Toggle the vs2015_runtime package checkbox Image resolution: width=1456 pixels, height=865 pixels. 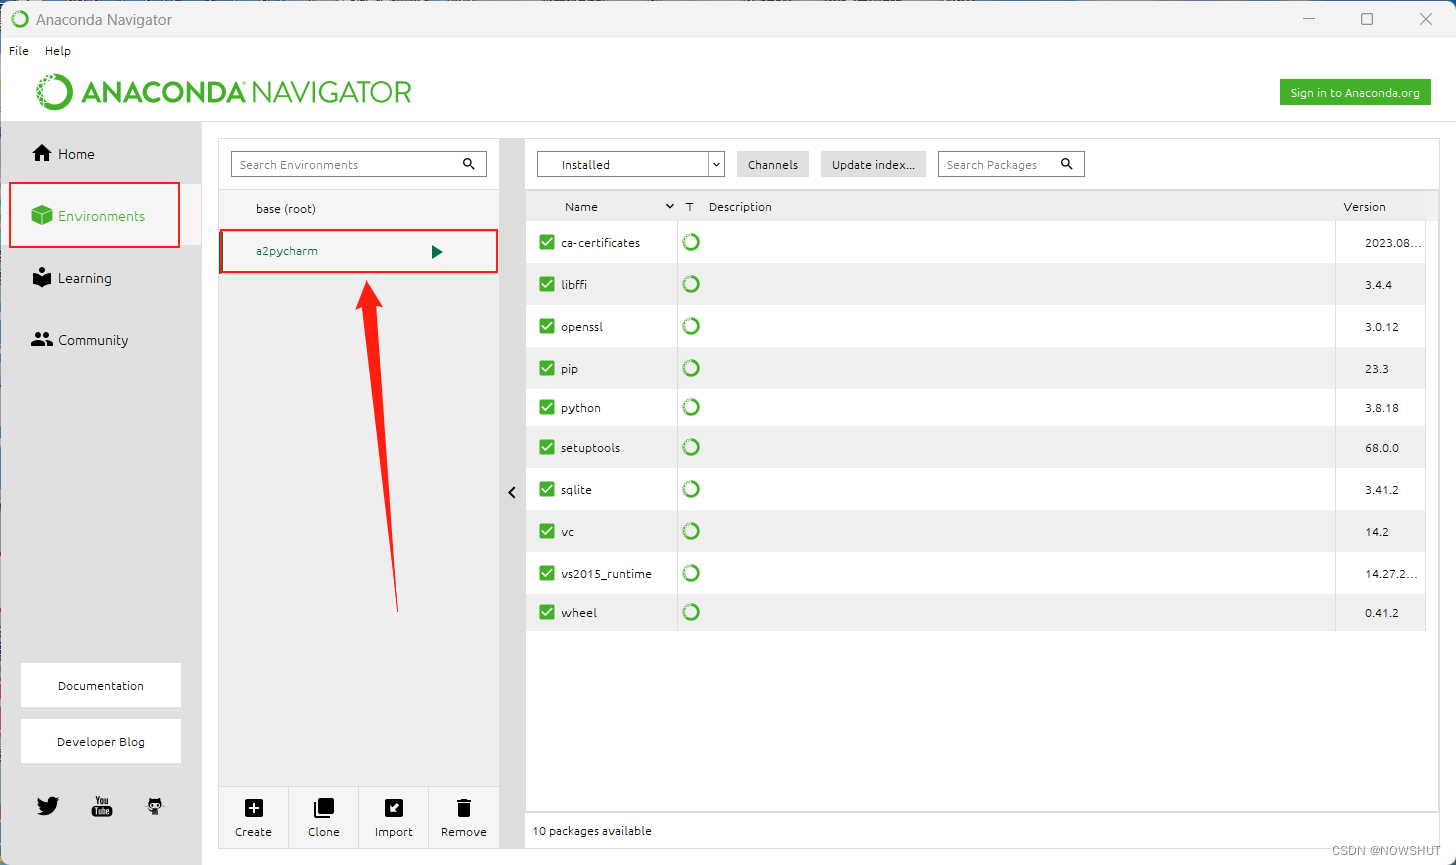click(547, 573)
